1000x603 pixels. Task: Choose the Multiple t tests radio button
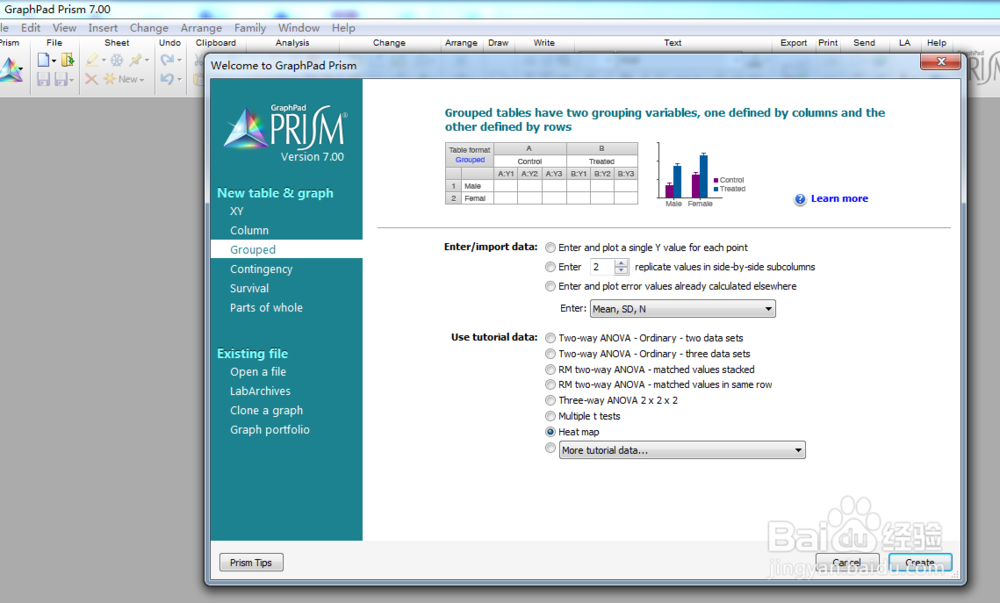tap(551, 416)
